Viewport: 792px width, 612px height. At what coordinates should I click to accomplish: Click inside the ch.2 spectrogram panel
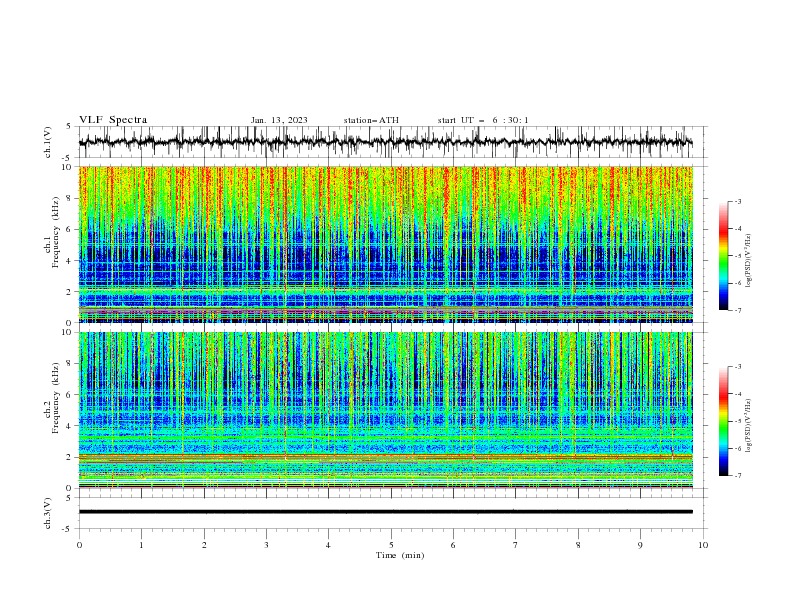coord(385,410)
